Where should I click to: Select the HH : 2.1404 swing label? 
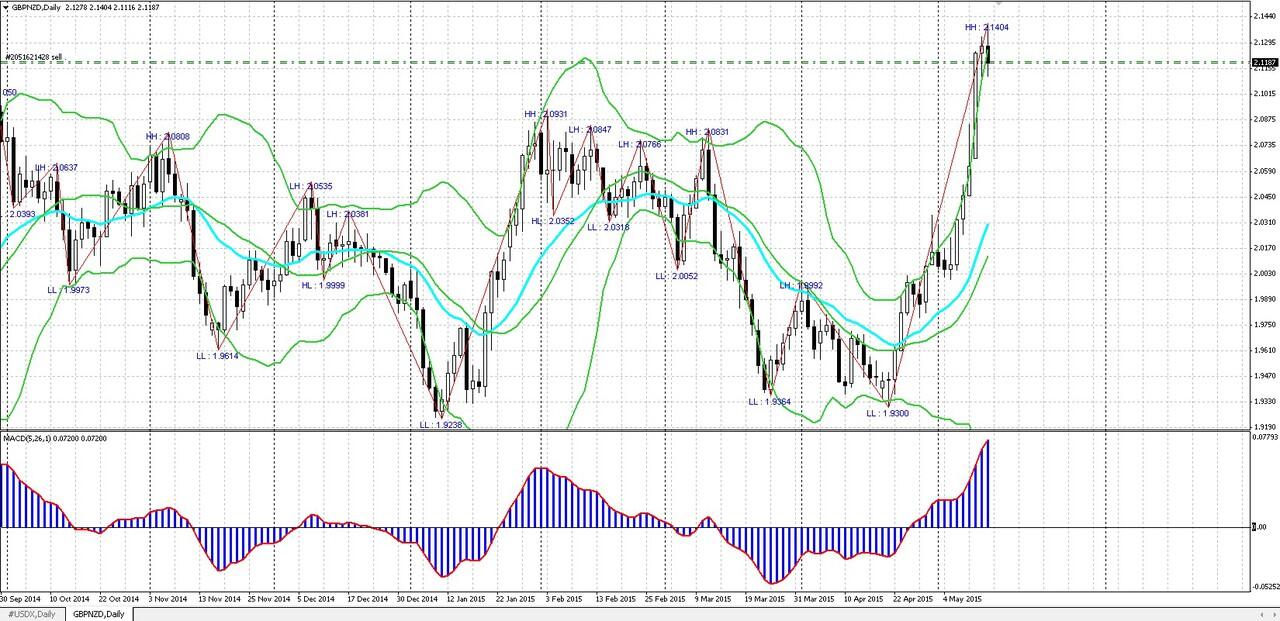pyautogui.click(x=986, y=27)
